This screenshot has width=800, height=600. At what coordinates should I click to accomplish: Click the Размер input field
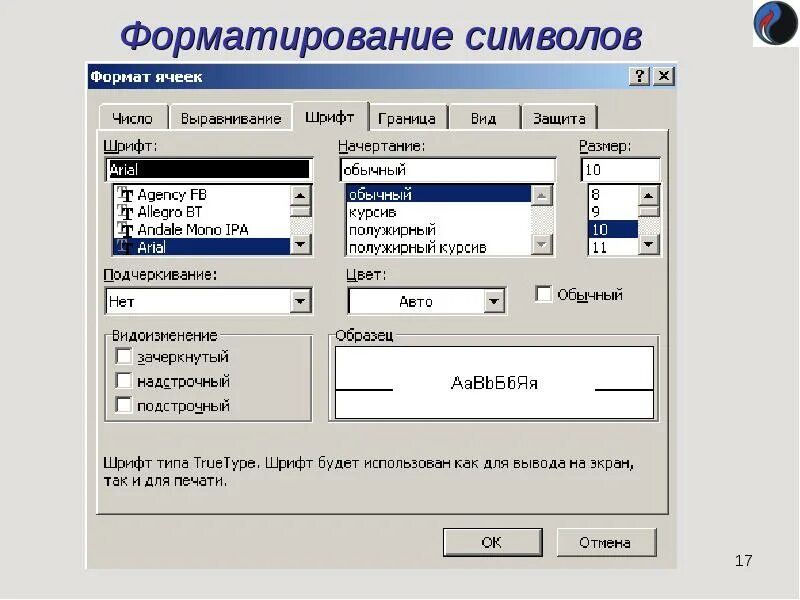tap(620, 169)
